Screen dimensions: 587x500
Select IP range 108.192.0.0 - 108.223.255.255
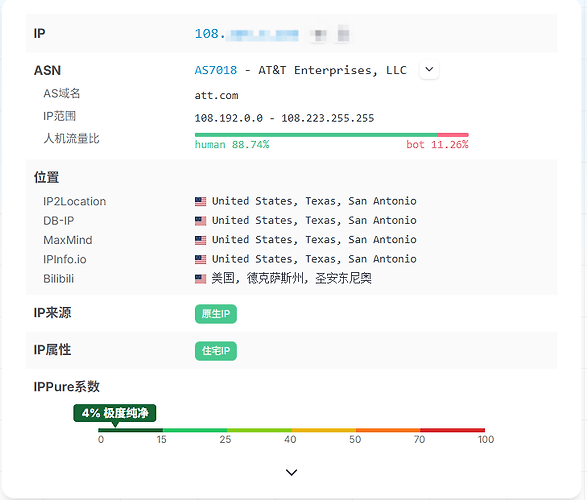284,118
